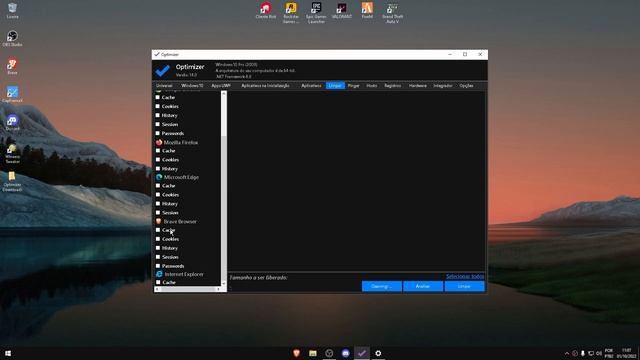This screenshot has height=360, width=640.
Task: Check Session under Brave Browser
Action: coord(158,257)
